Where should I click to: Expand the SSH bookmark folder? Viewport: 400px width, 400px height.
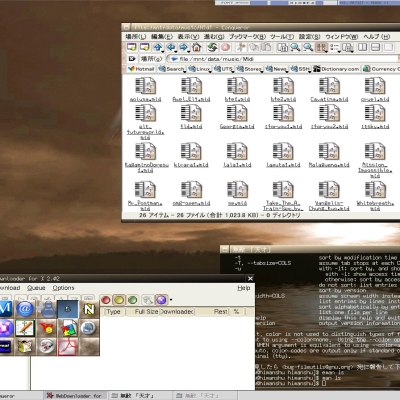301,69
